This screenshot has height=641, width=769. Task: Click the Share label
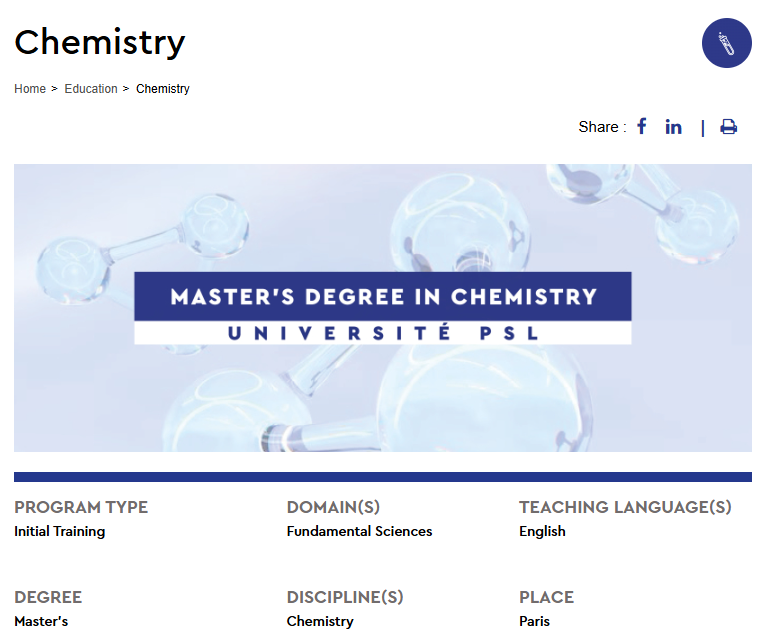point(602,127)
